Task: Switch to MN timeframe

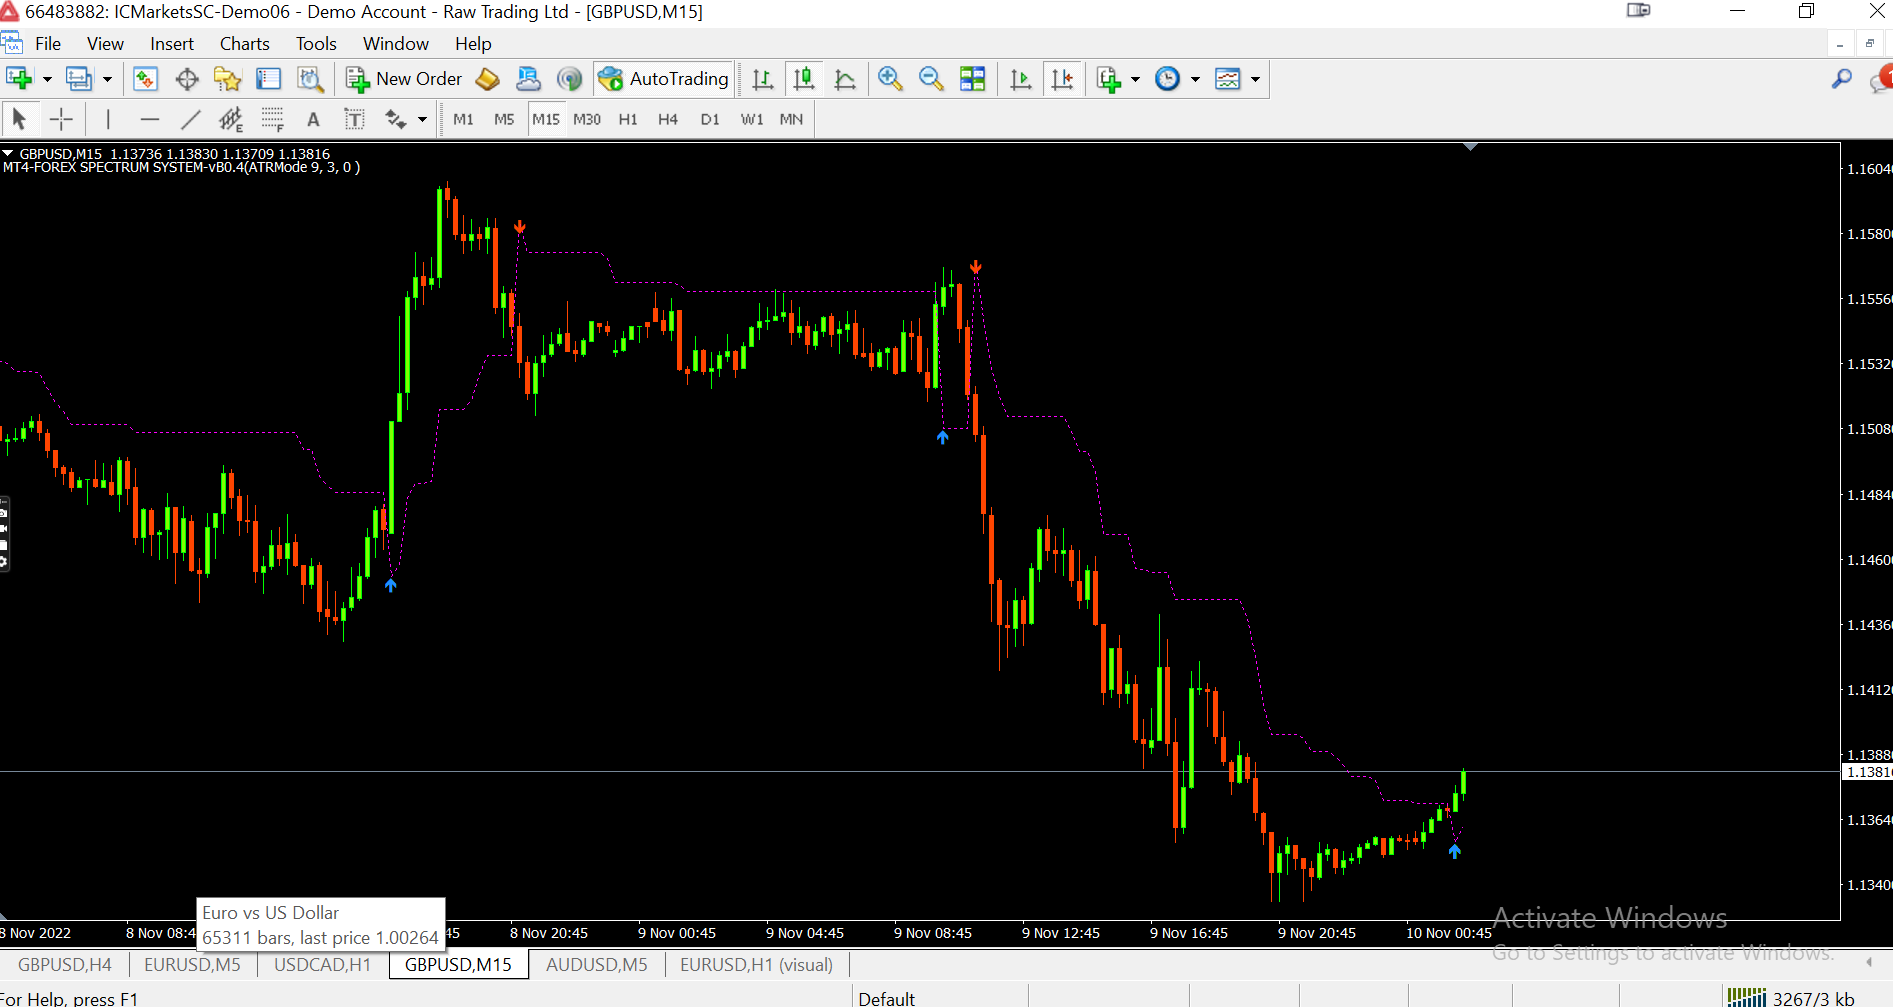Action: pyautogui.click(x=791, y=119)
